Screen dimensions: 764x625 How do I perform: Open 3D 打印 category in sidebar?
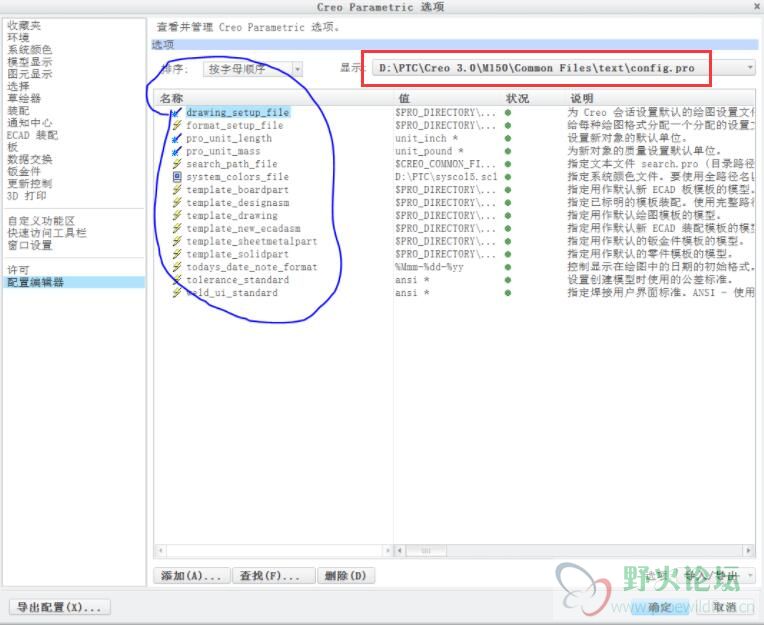[x=27, y=196]
